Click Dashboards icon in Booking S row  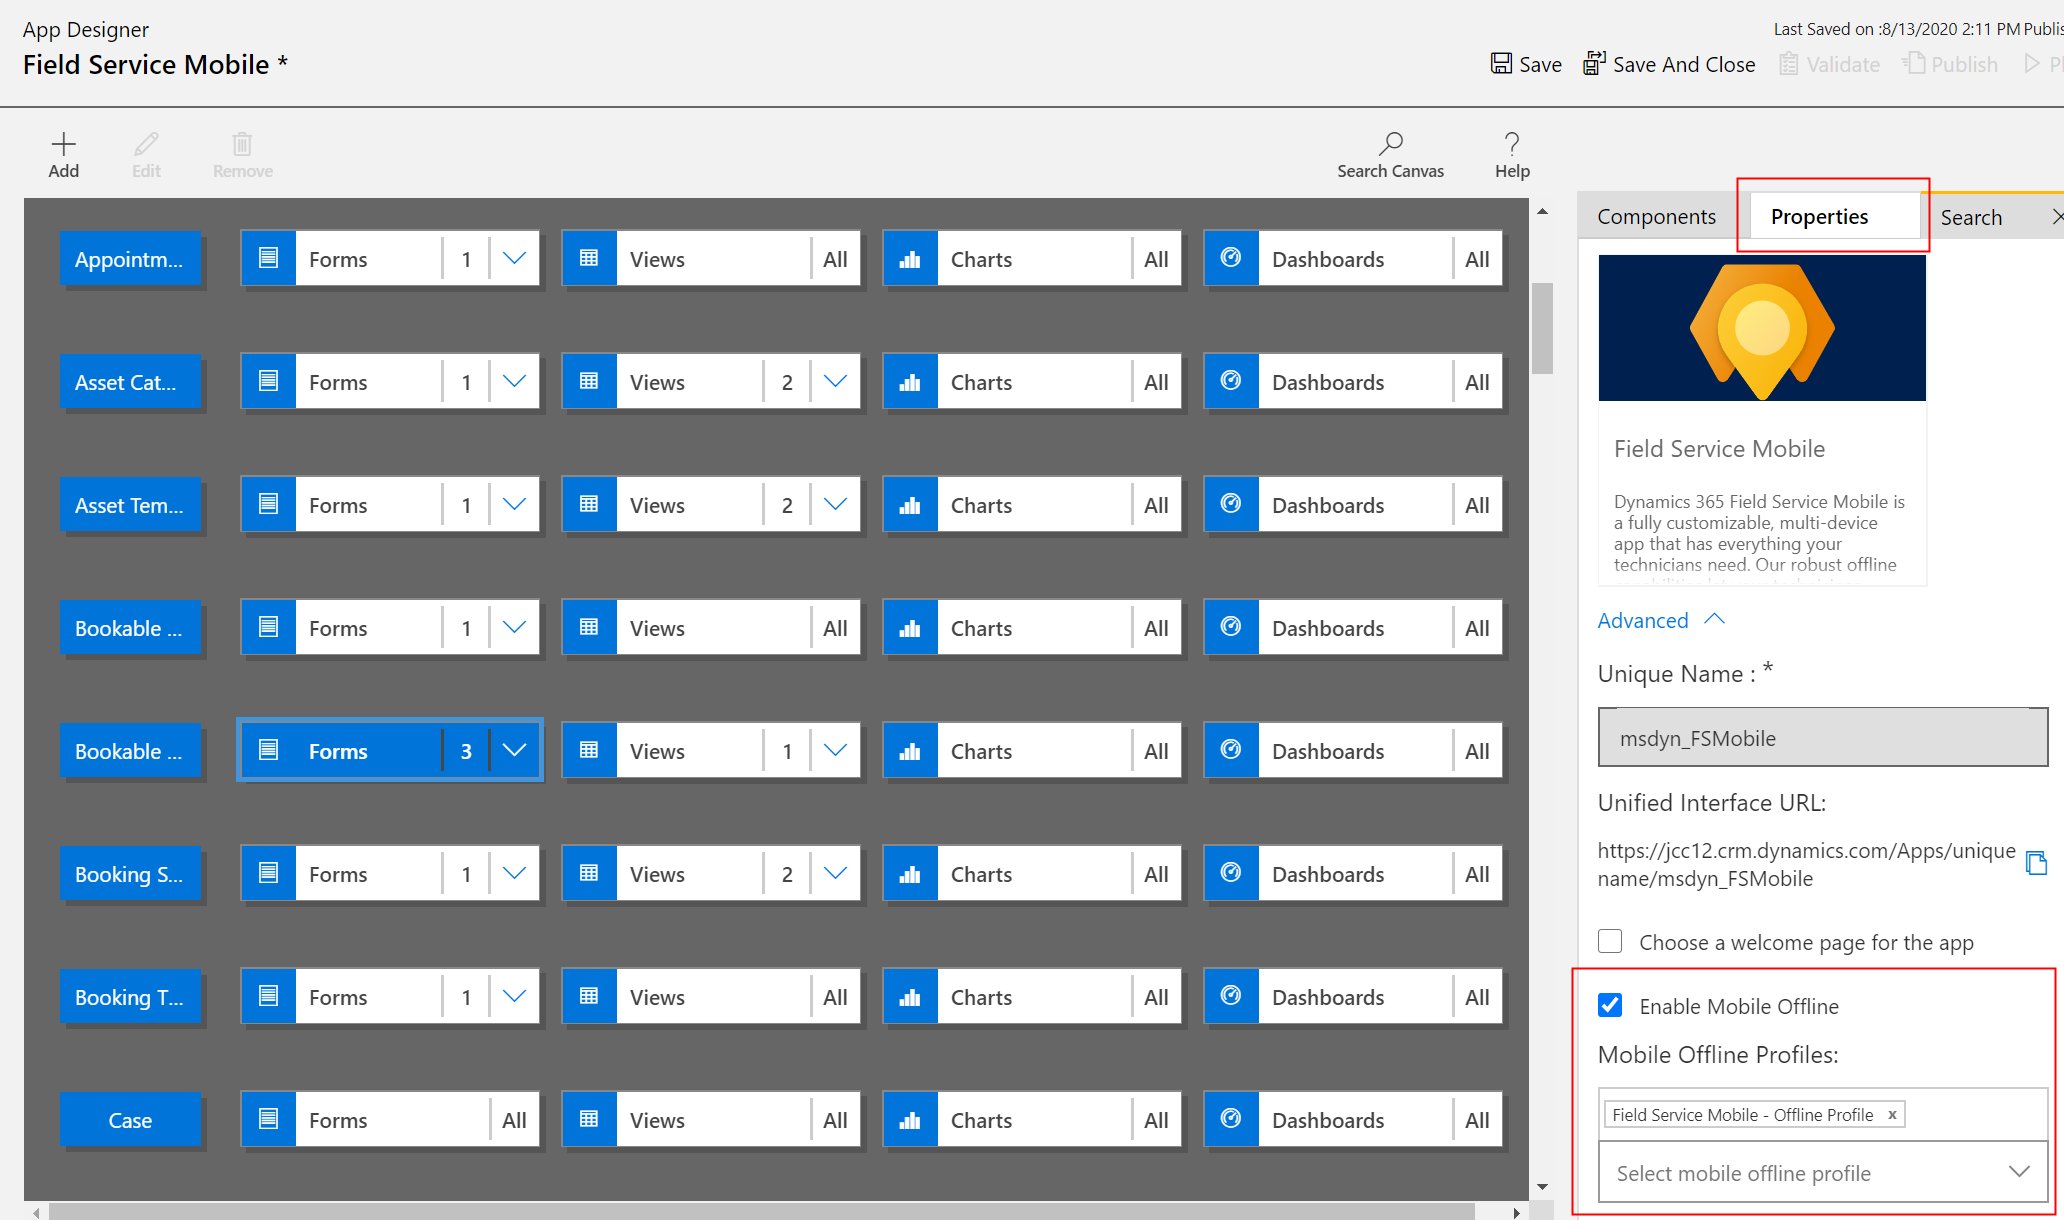pyautogui.click(x=1232, y=874)
